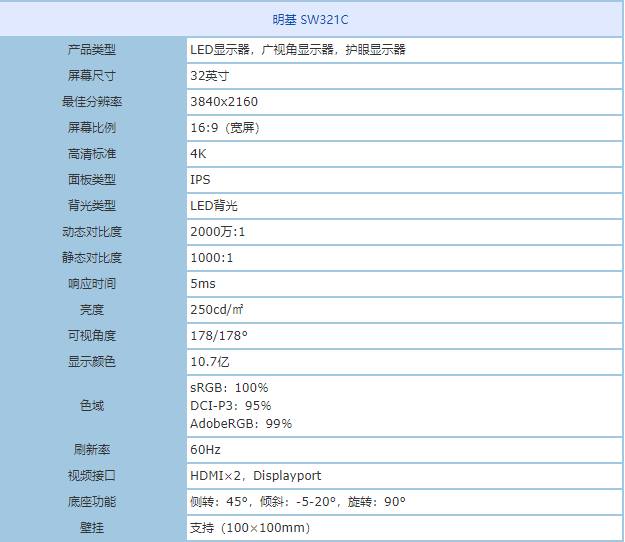Click the 1000:1 contrast value
This screenshot has width=625, height=542.
point(212,258)
